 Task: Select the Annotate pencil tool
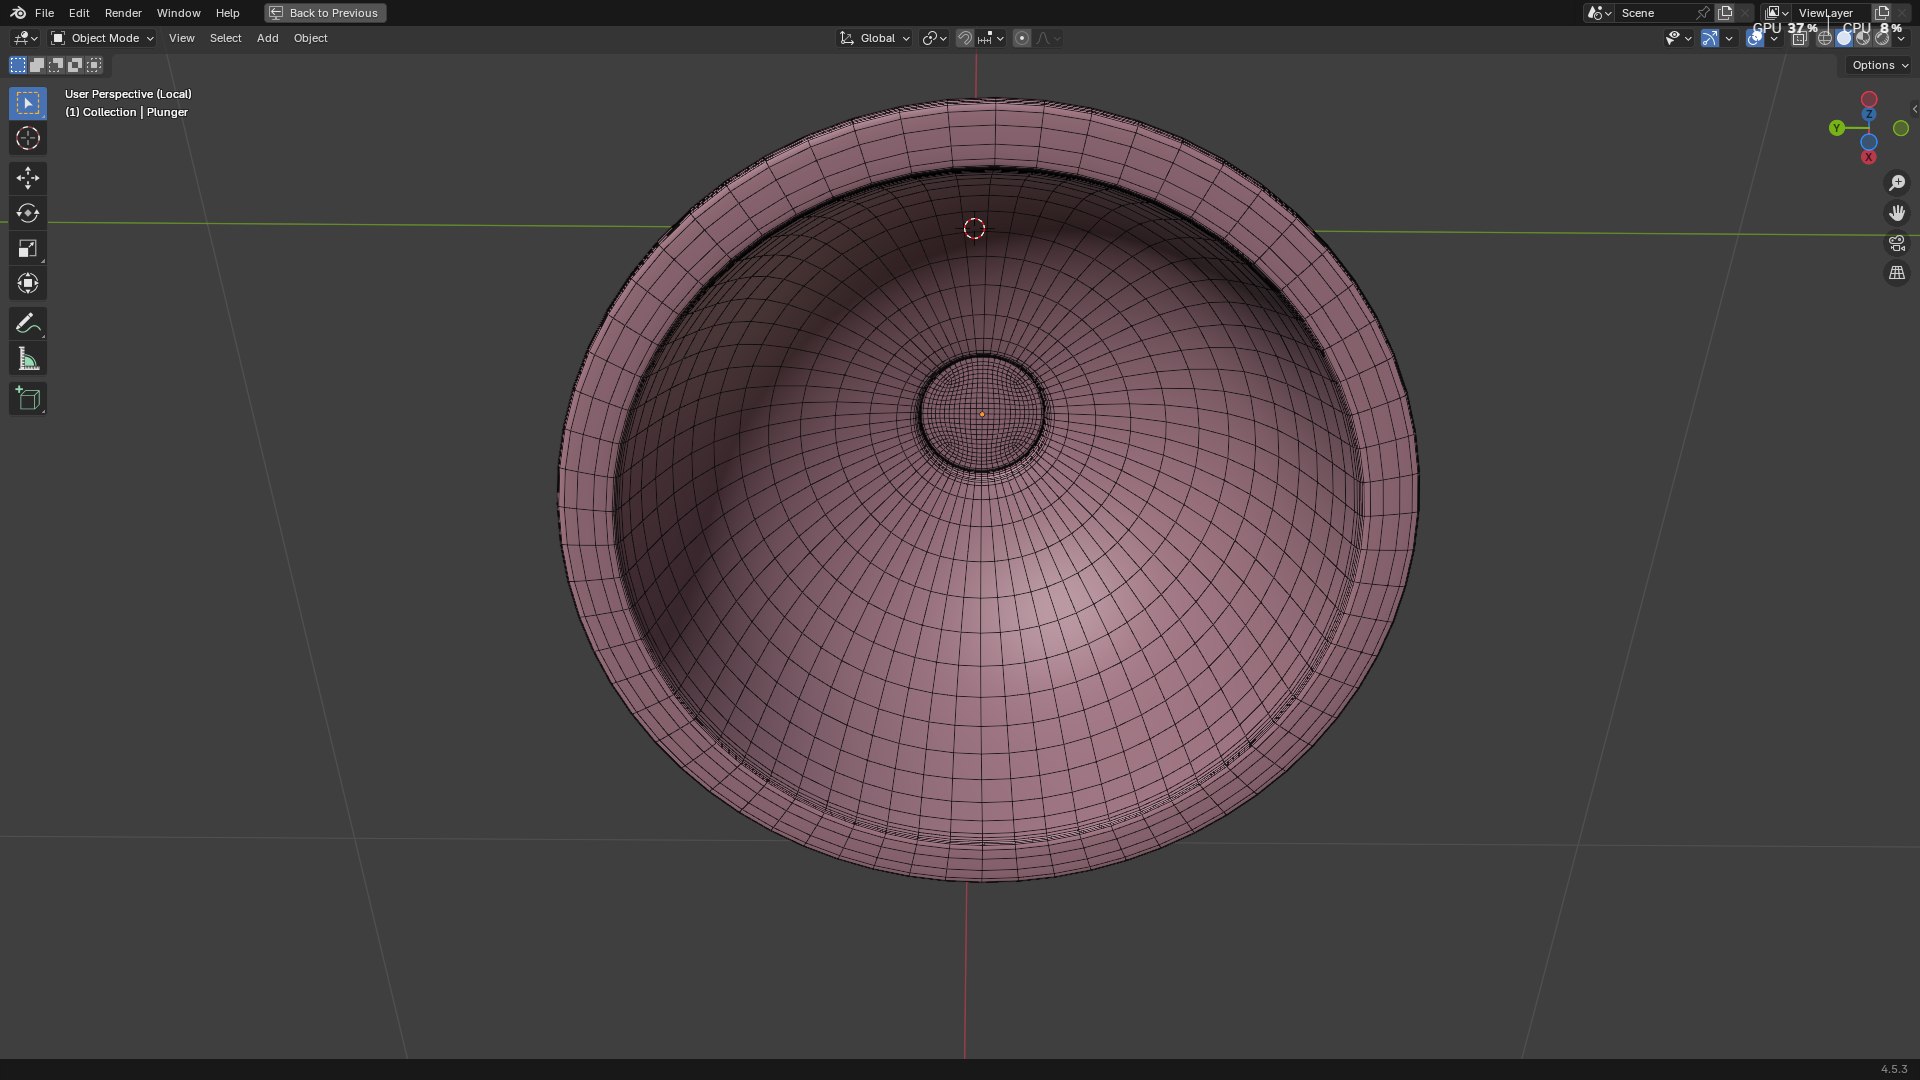tap(27, 323)
